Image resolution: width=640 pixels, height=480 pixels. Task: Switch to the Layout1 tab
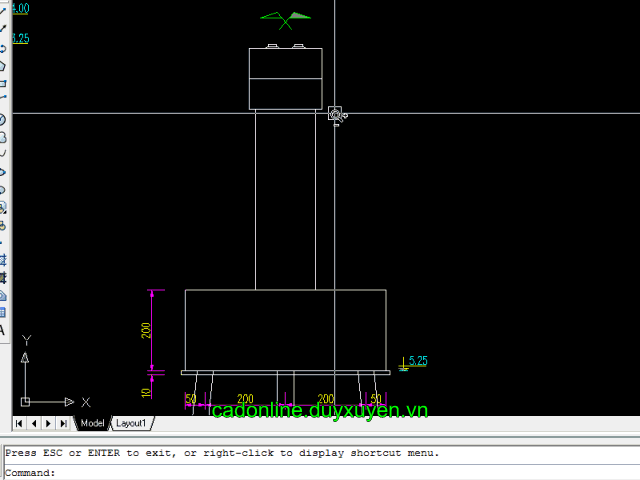(130, 423)
